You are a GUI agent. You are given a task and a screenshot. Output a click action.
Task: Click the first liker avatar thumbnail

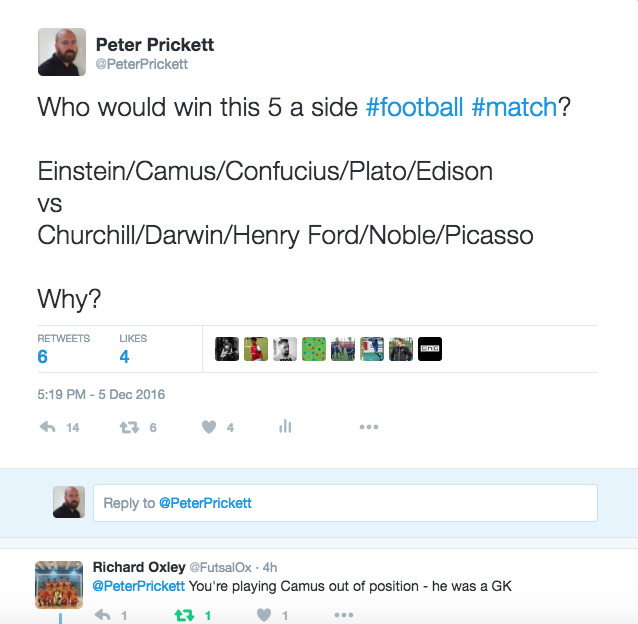[x=227, y=349]
